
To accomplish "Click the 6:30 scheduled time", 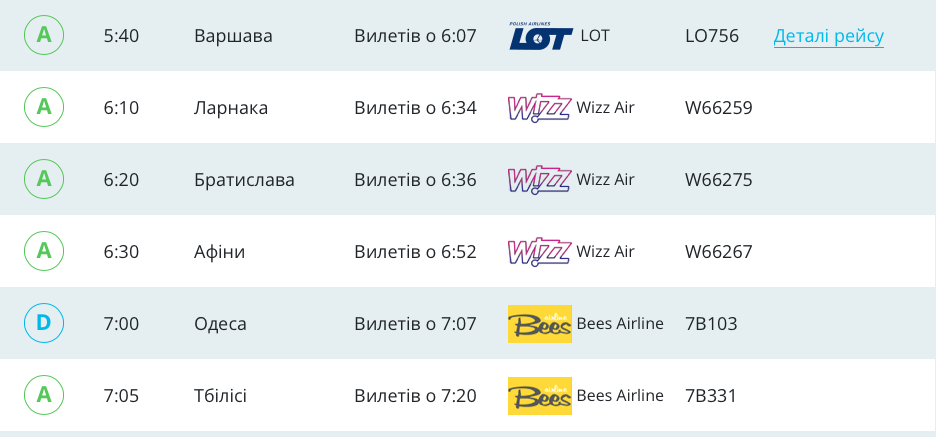I will (x=121, y=252).
